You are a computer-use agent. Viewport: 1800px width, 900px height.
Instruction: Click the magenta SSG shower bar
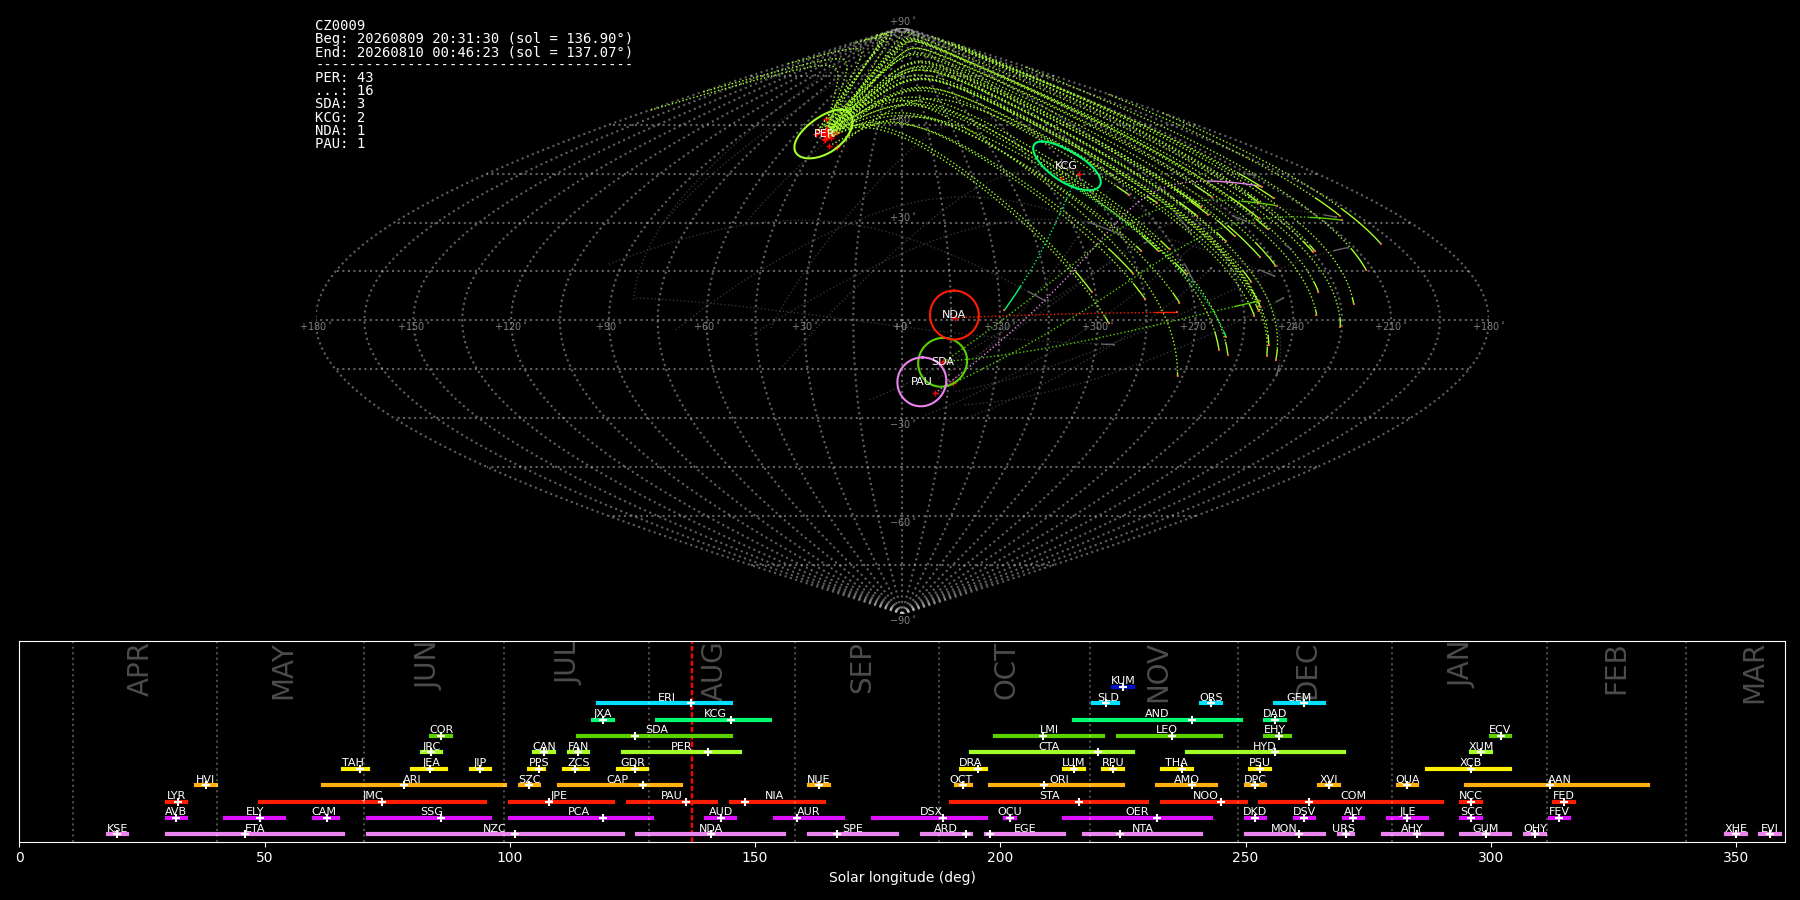[428, 818]
